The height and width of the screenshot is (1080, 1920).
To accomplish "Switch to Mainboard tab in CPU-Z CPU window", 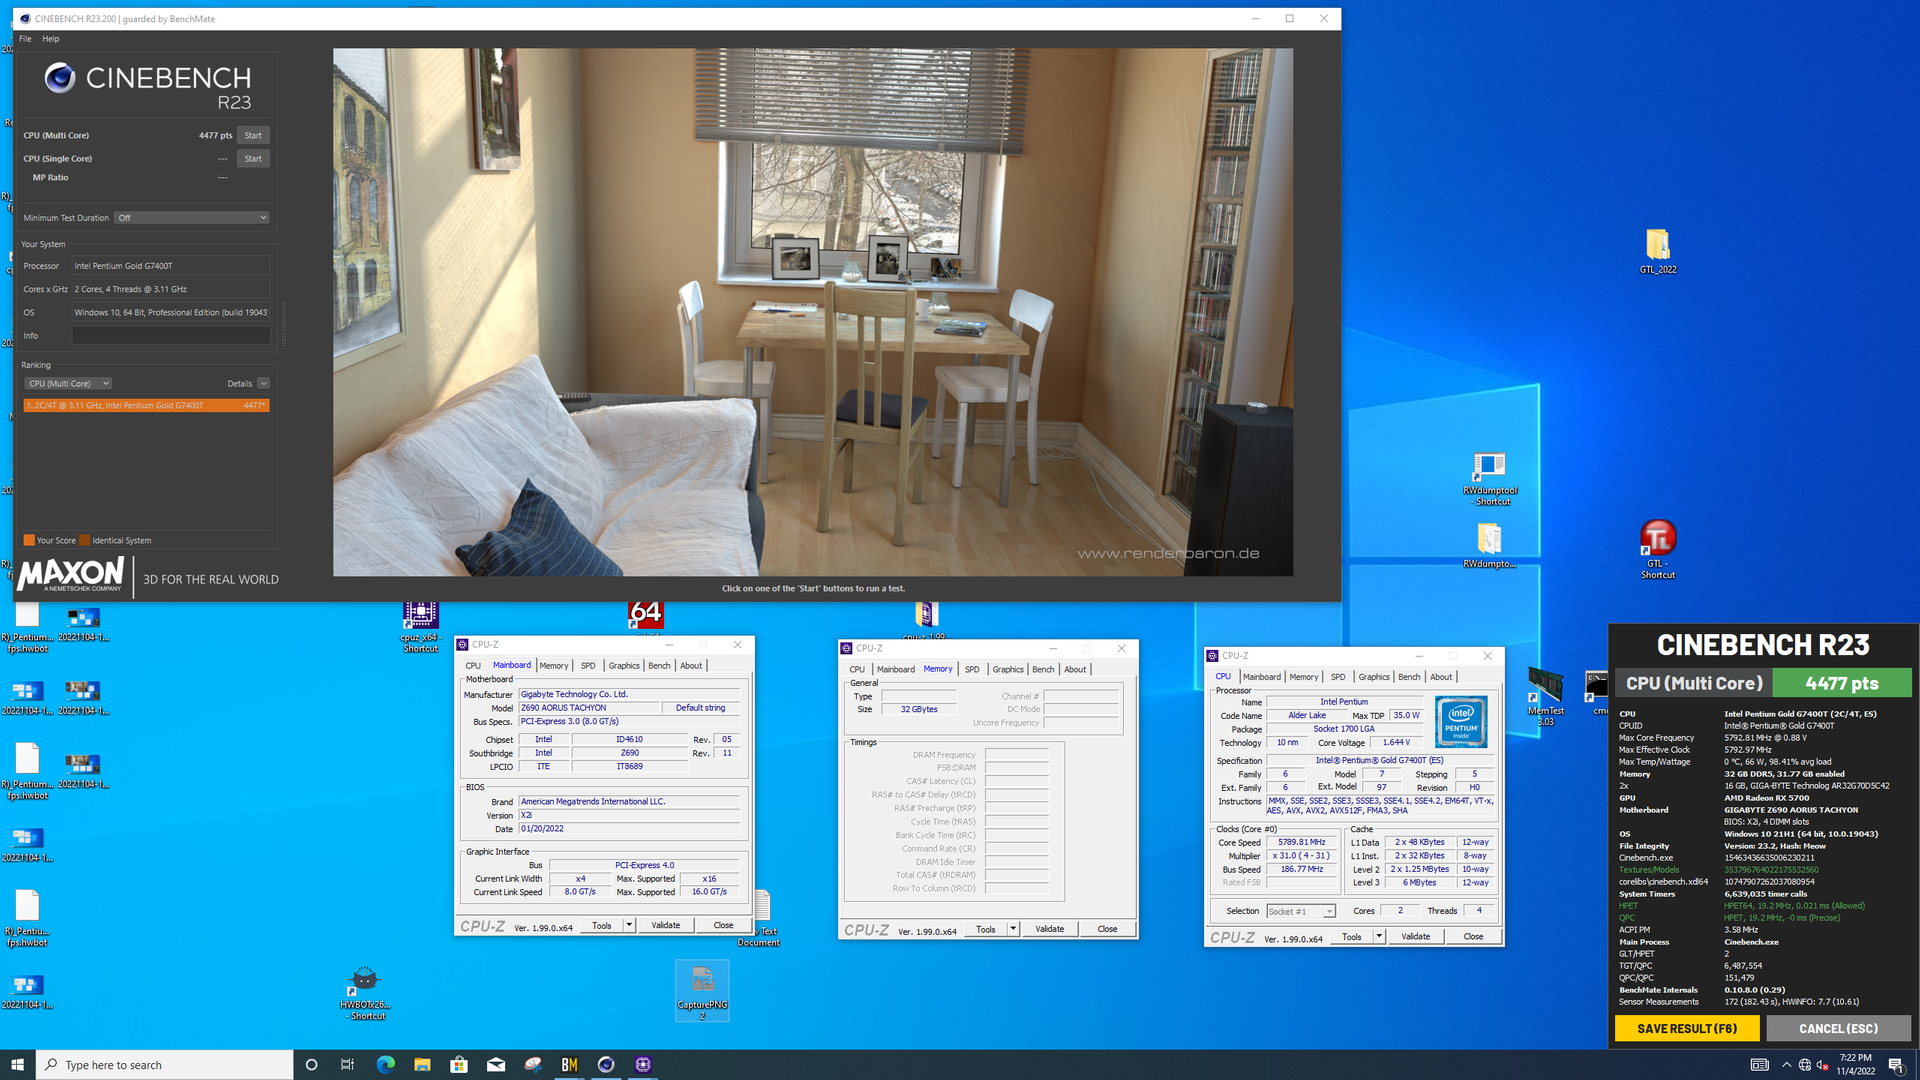I will click(1261, 677).
